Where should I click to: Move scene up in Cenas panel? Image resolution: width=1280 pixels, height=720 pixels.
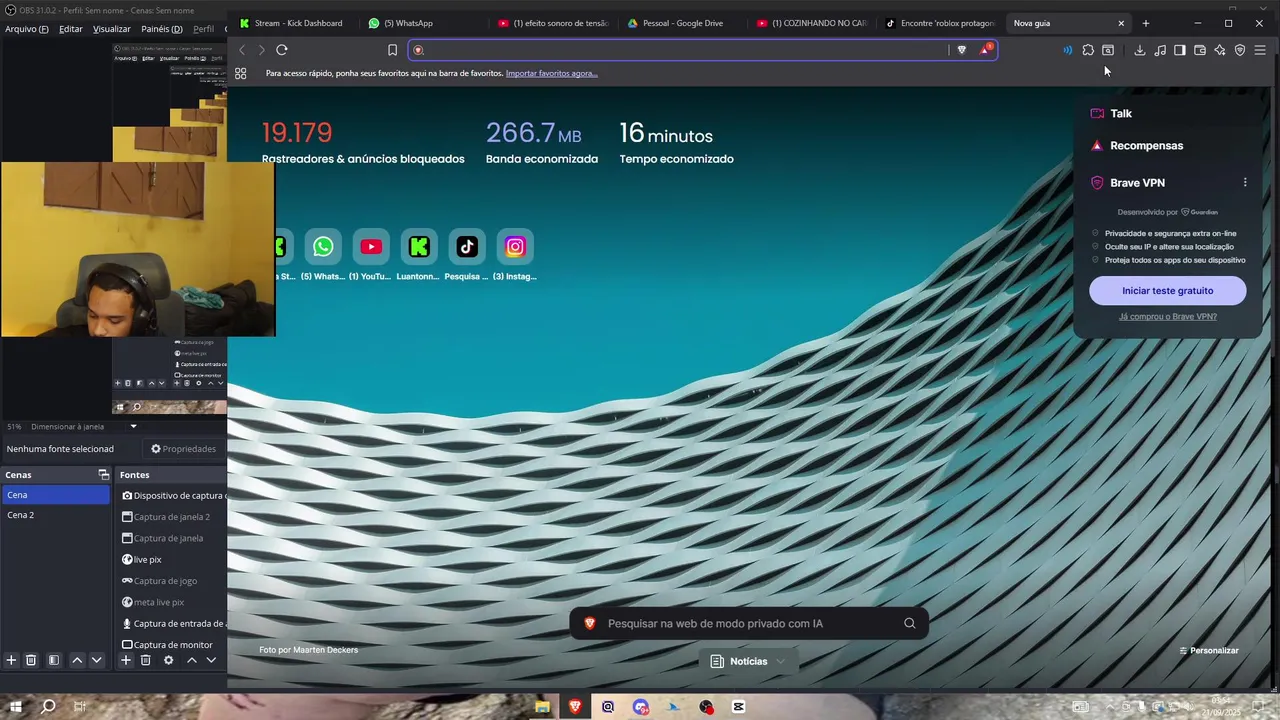[77, 660]
